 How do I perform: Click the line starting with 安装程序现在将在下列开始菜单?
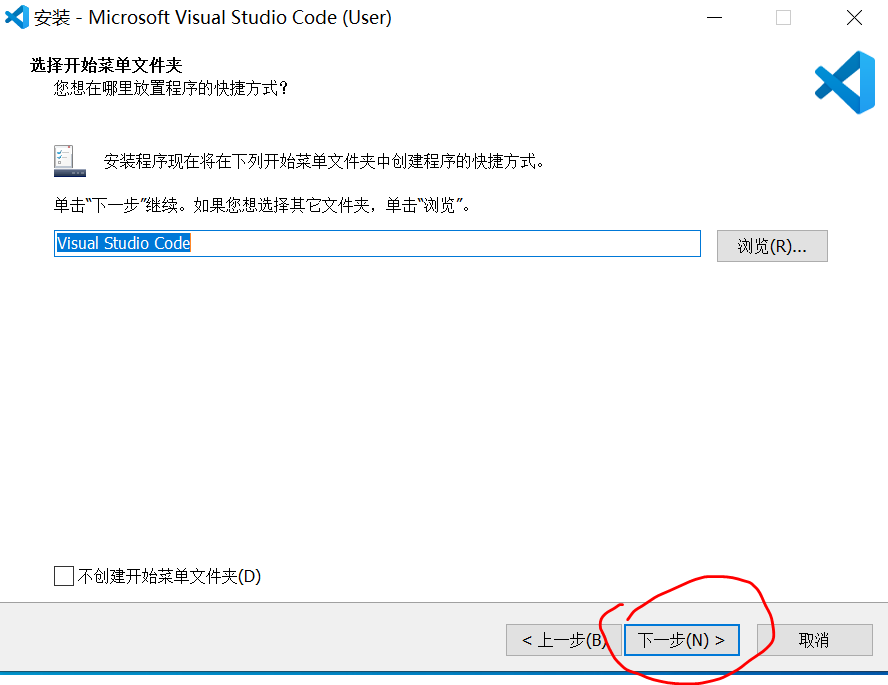pos(324,161)
